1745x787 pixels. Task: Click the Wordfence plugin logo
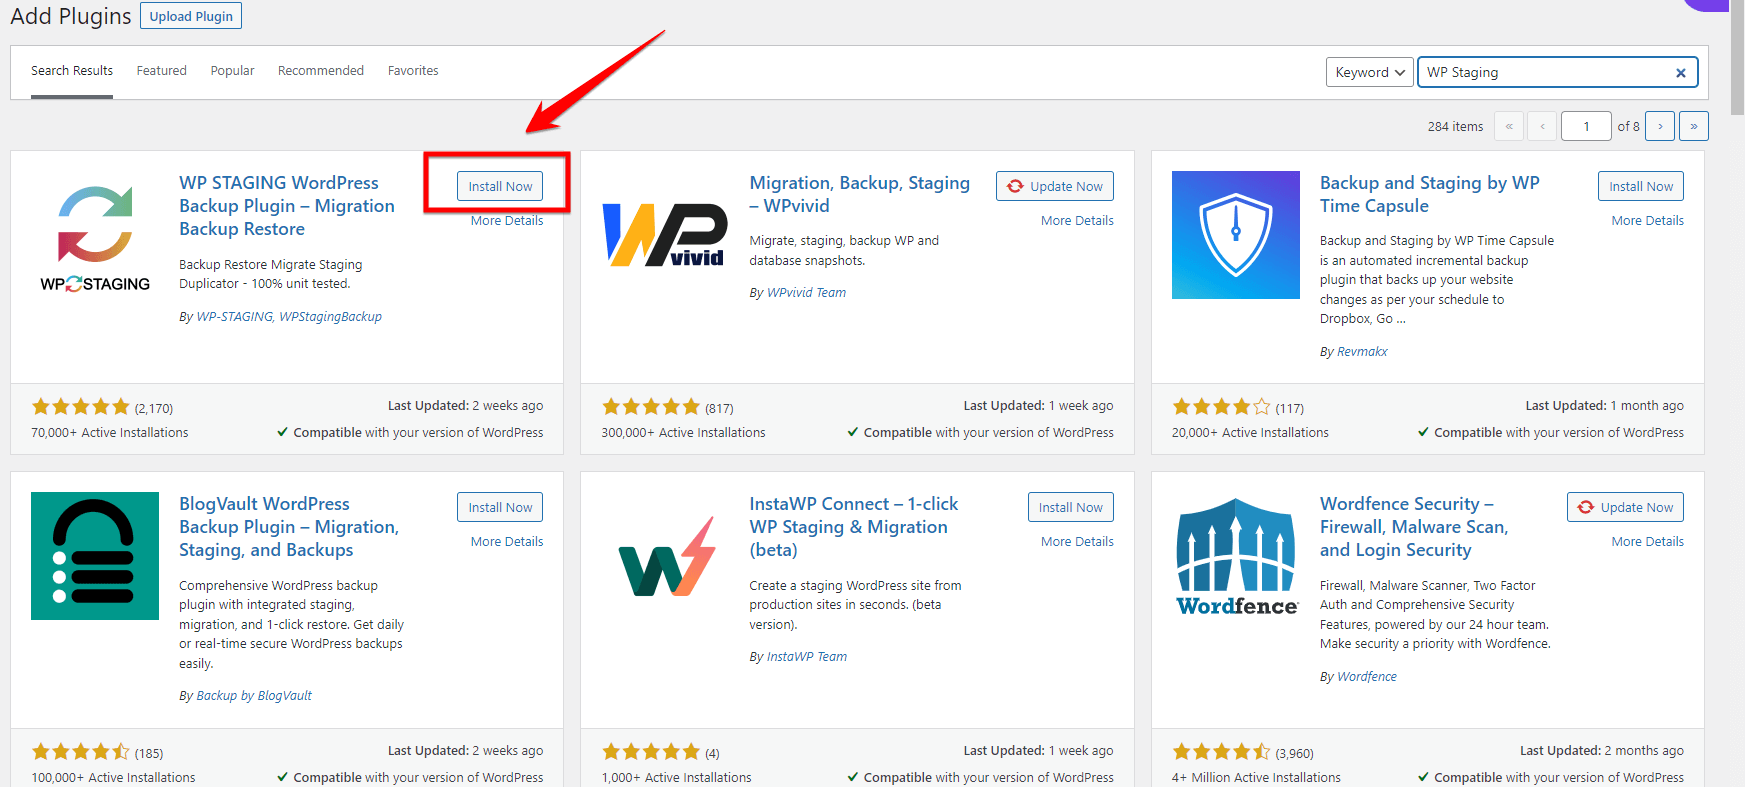tap(1236, 556)
